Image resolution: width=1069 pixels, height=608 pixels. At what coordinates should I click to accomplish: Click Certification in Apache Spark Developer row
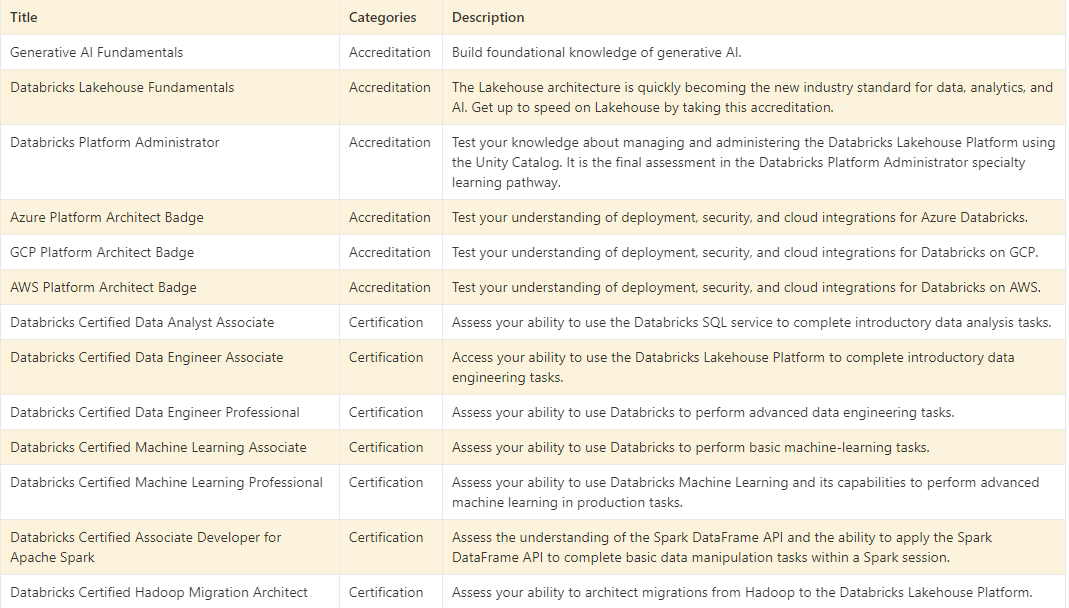pos(386,537)
